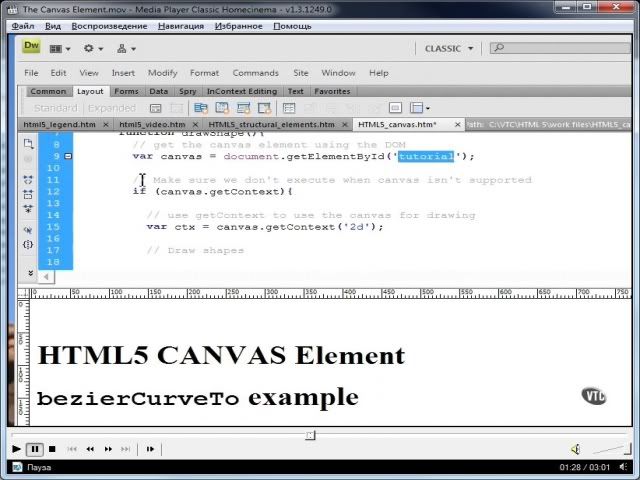Click the bezierCurveTo example heading
This screenshot has width=640, height=480.
[x=198, y=398]
